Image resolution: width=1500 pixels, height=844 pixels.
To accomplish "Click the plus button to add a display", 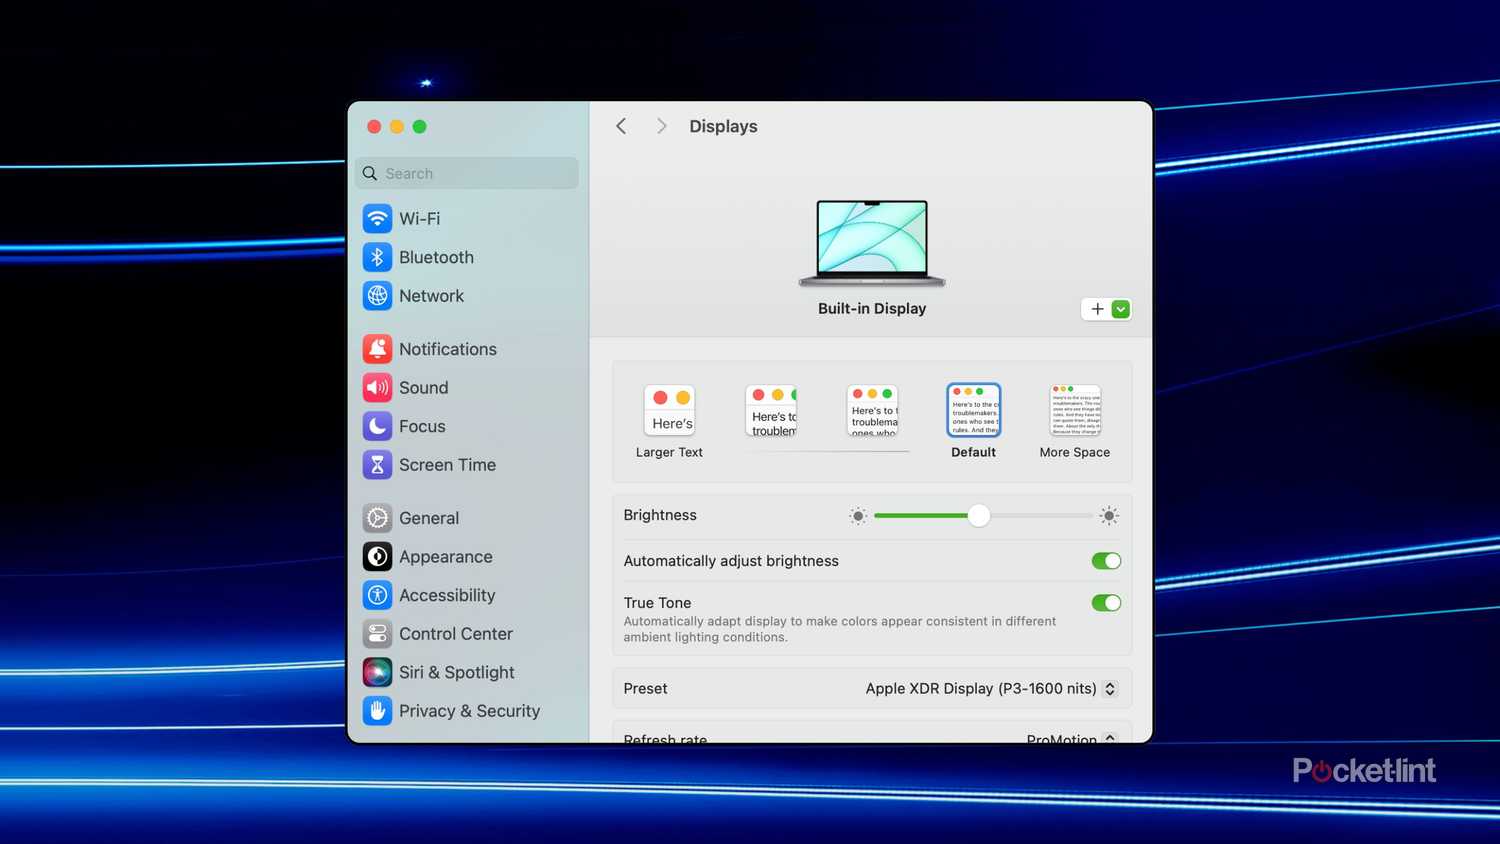I will coord(1096,309).
